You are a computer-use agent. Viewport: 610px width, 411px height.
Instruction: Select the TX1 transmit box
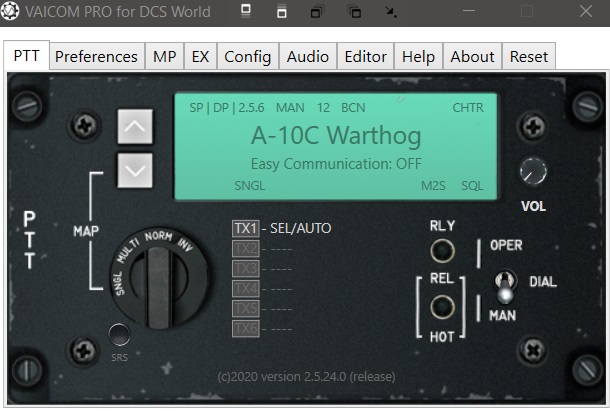[x=245, y=228]
